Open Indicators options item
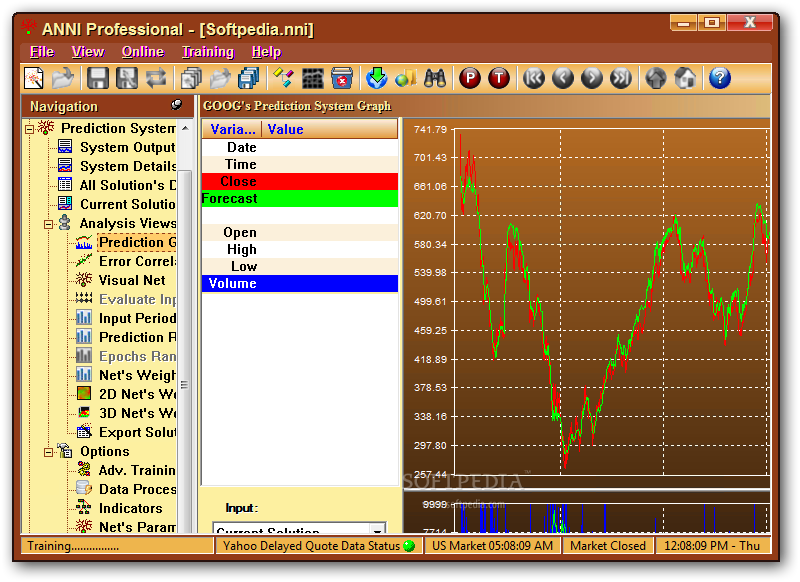The width and height of the screenshot is (800, 582). point(130,509)
